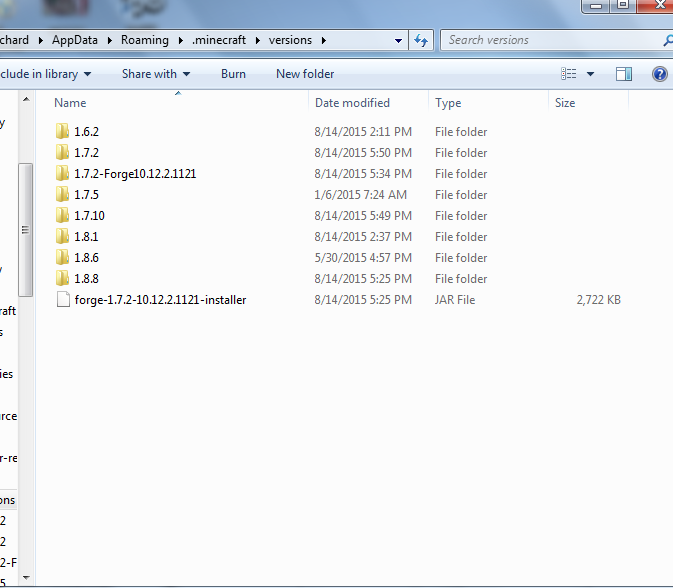673x588 pixels.
Task: Select the 1.7.2-Forge10.12.2.1121 folder name
Action: [x=135, y=174]
